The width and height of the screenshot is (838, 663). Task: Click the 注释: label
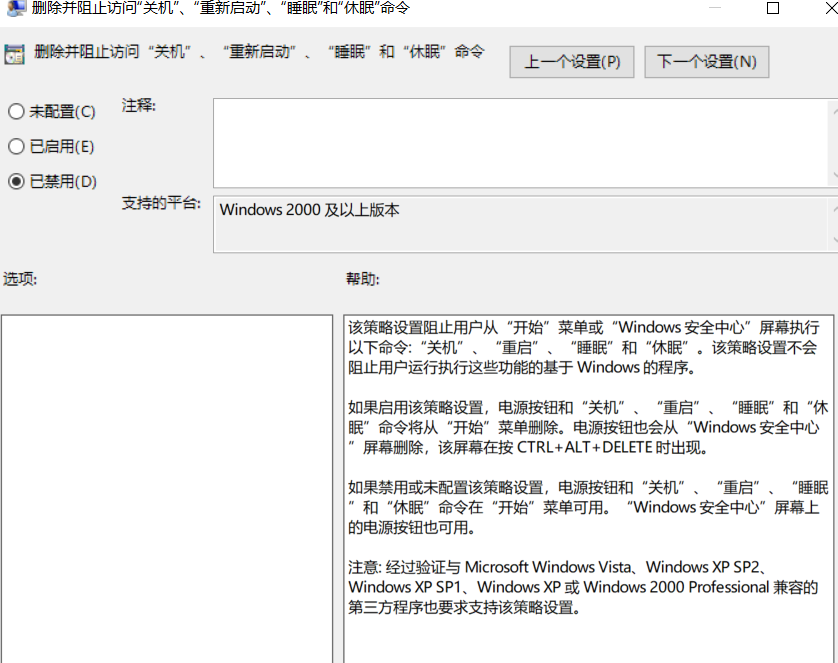click(139, 105)
